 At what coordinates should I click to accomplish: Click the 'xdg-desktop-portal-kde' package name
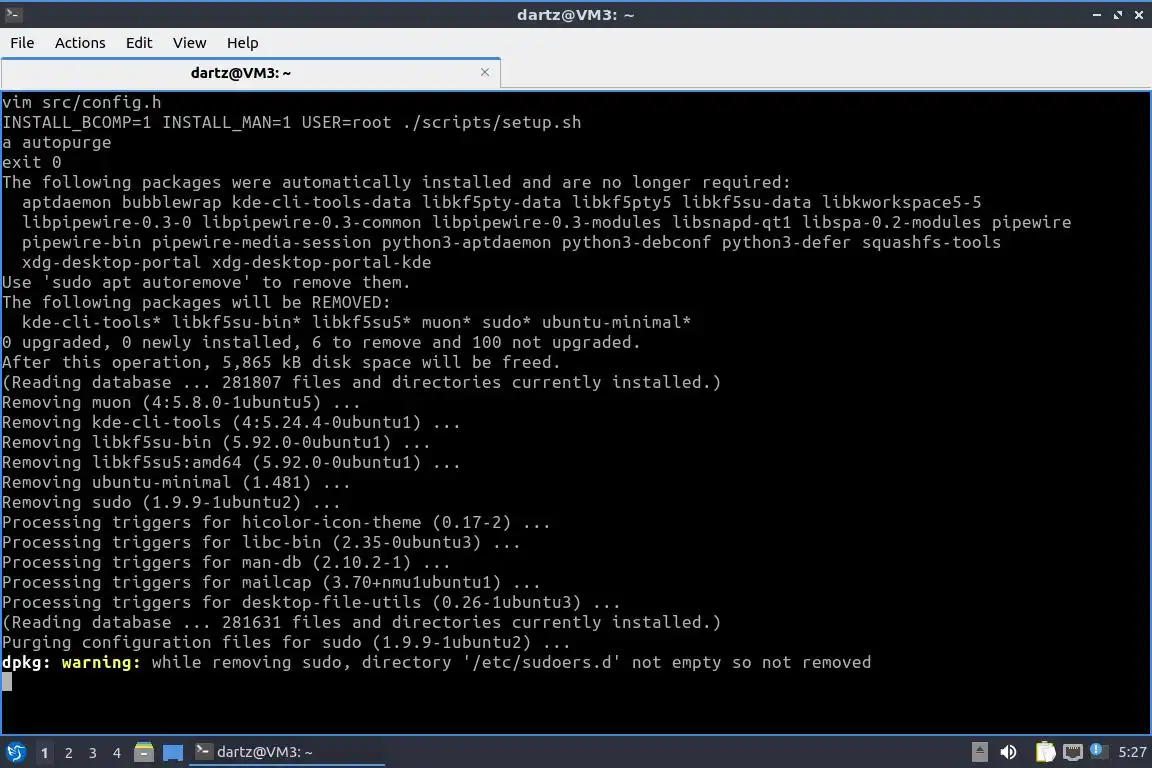[322, 262]
